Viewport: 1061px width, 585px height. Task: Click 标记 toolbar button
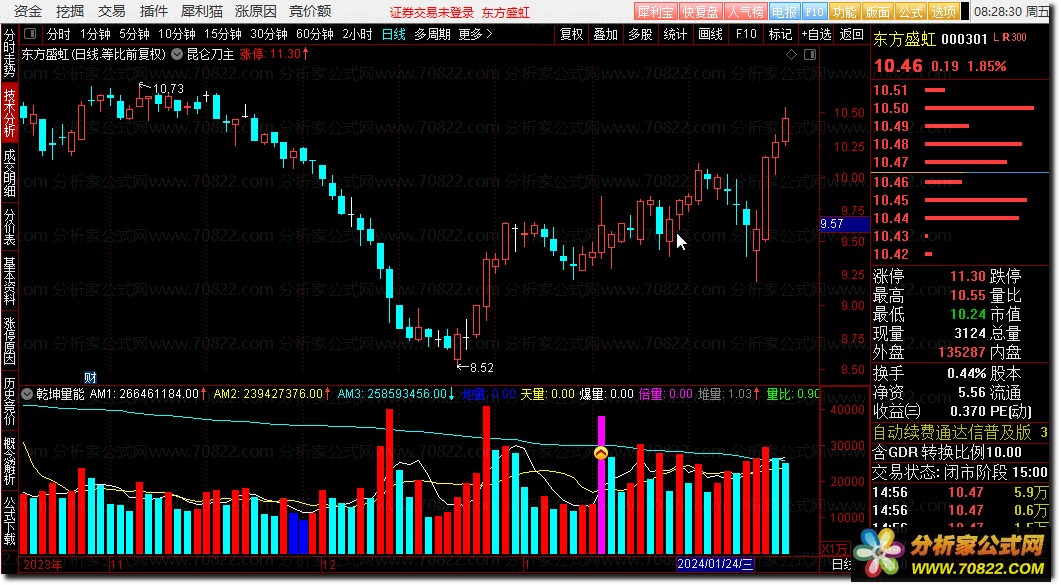pyautogui.click(x=780, y=34)
